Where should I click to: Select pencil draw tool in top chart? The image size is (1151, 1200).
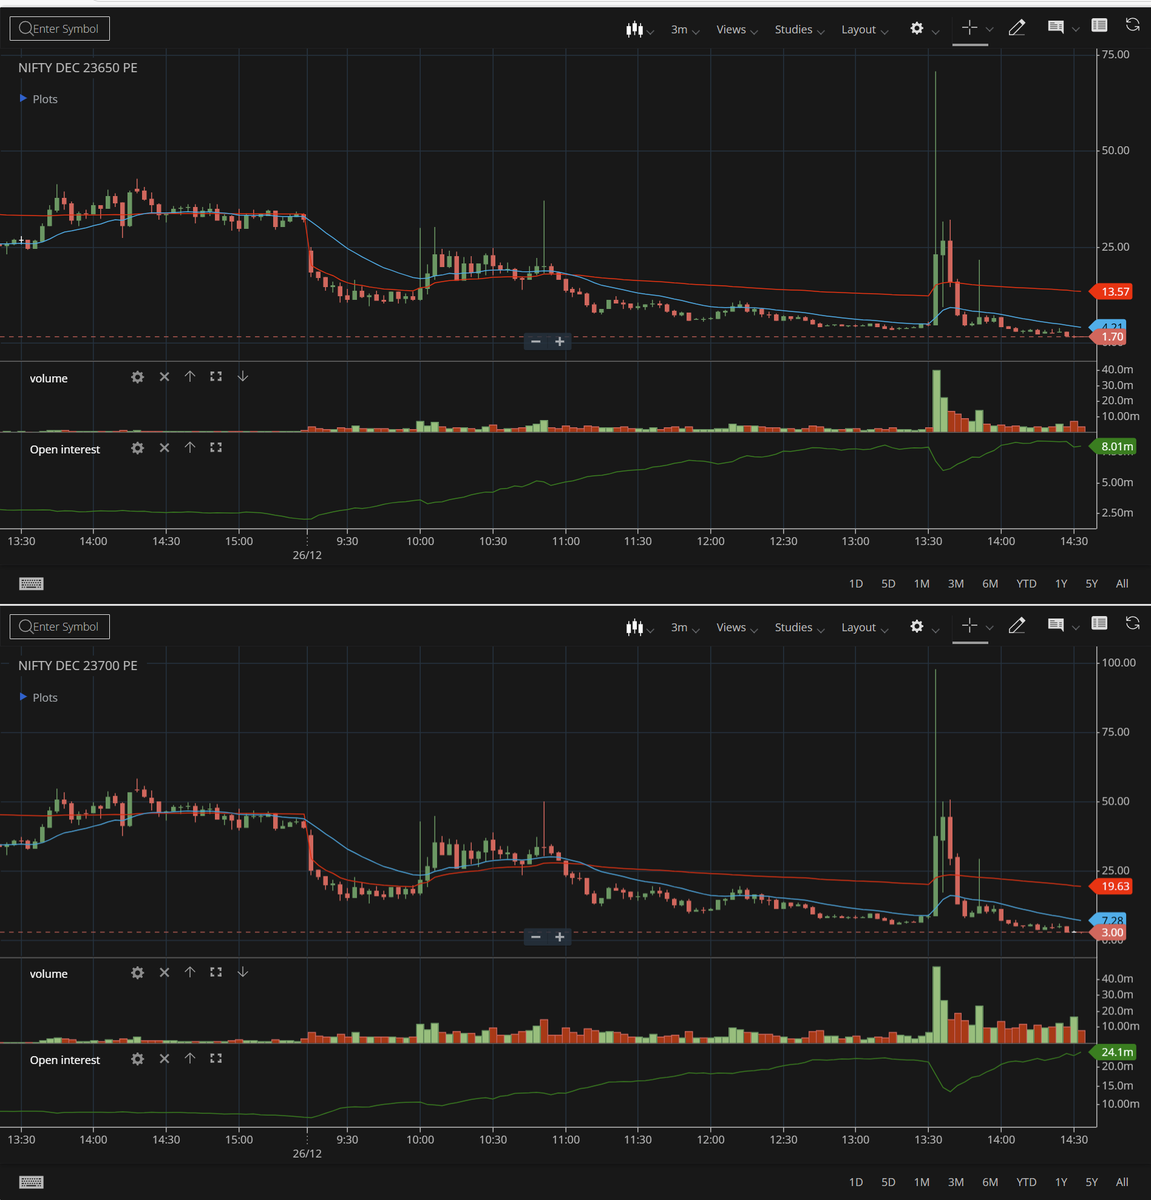pyautogui.click(x=1017, y=28)
